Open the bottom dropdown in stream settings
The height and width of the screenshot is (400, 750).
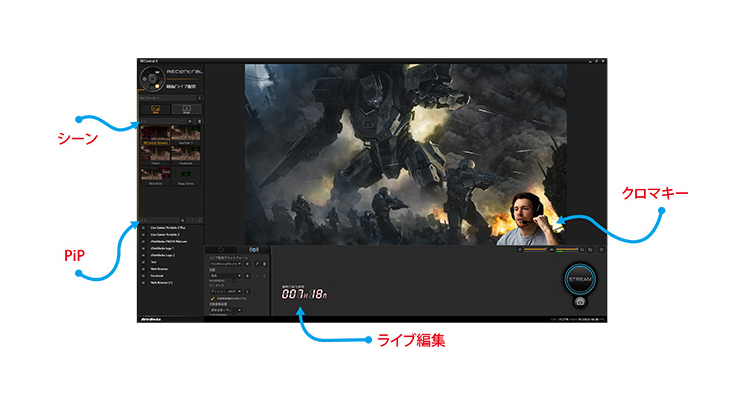point(225,310)
